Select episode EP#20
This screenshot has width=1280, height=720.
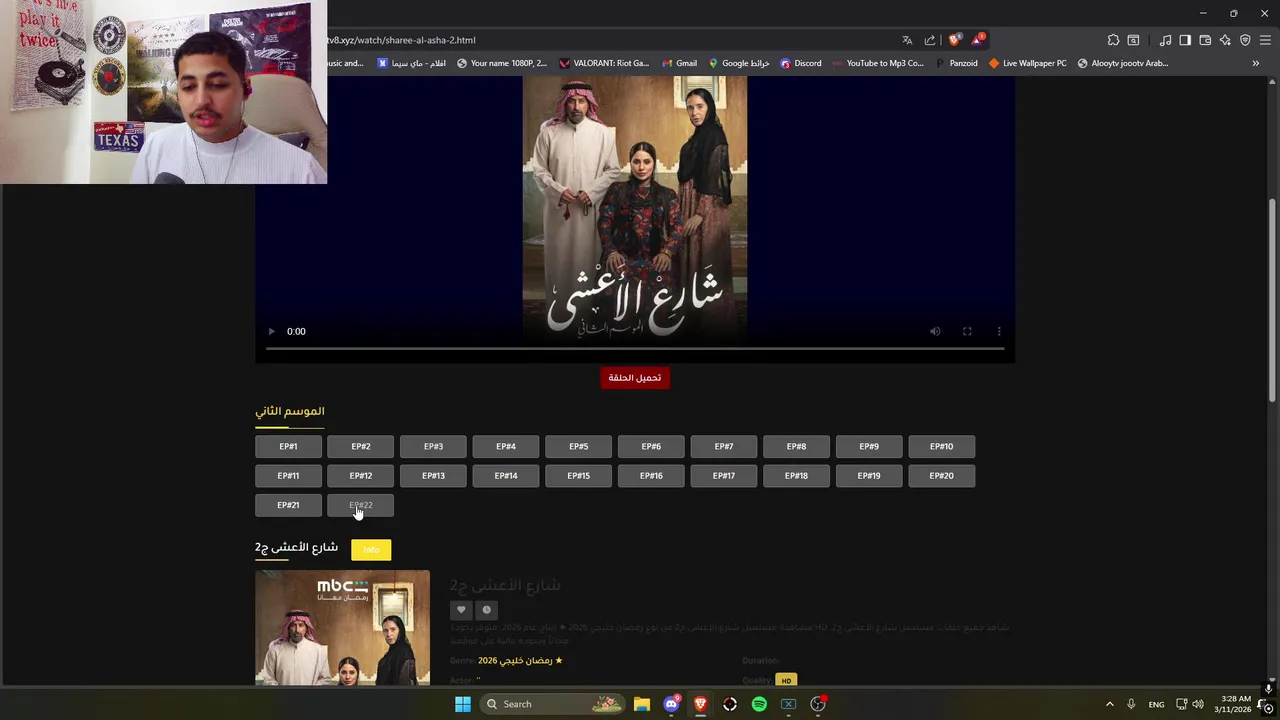942,476
